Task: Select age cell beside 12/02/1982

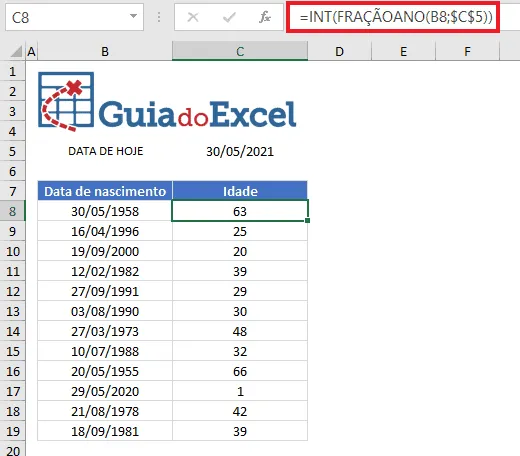Action: tap(240, 271)
